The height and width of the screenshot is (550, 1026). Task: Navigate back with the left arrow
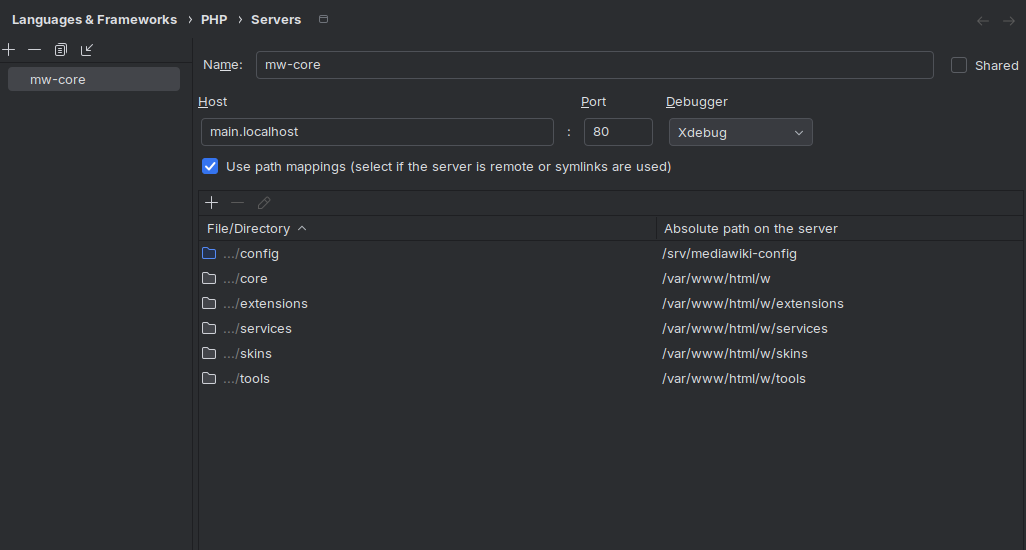click(x=983, y=20)
